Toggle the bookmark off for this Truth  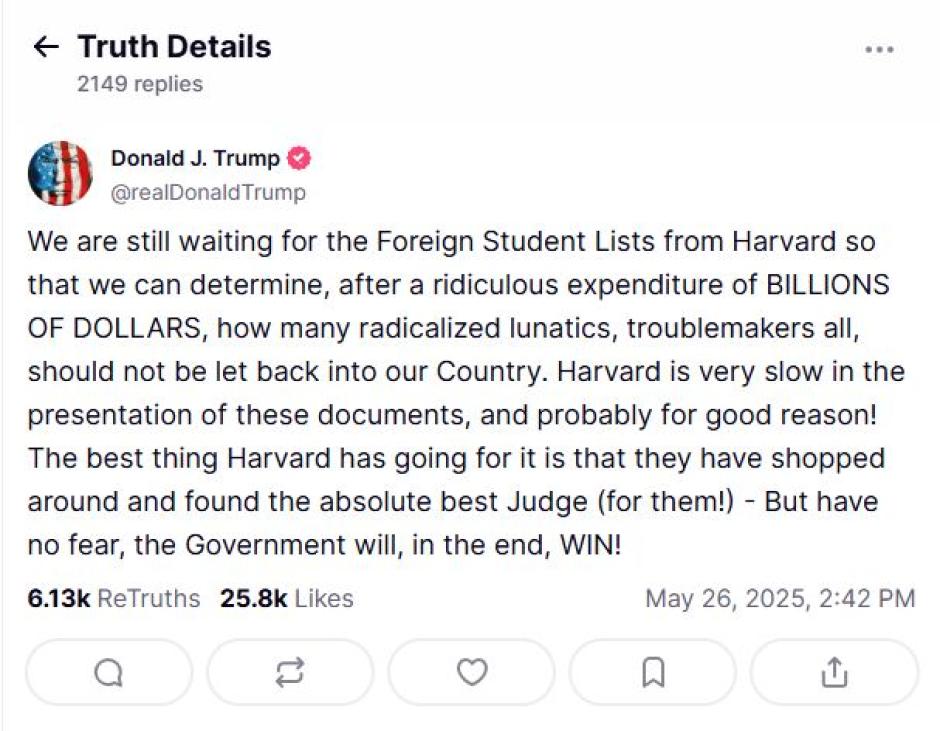[x=652, y=672]
